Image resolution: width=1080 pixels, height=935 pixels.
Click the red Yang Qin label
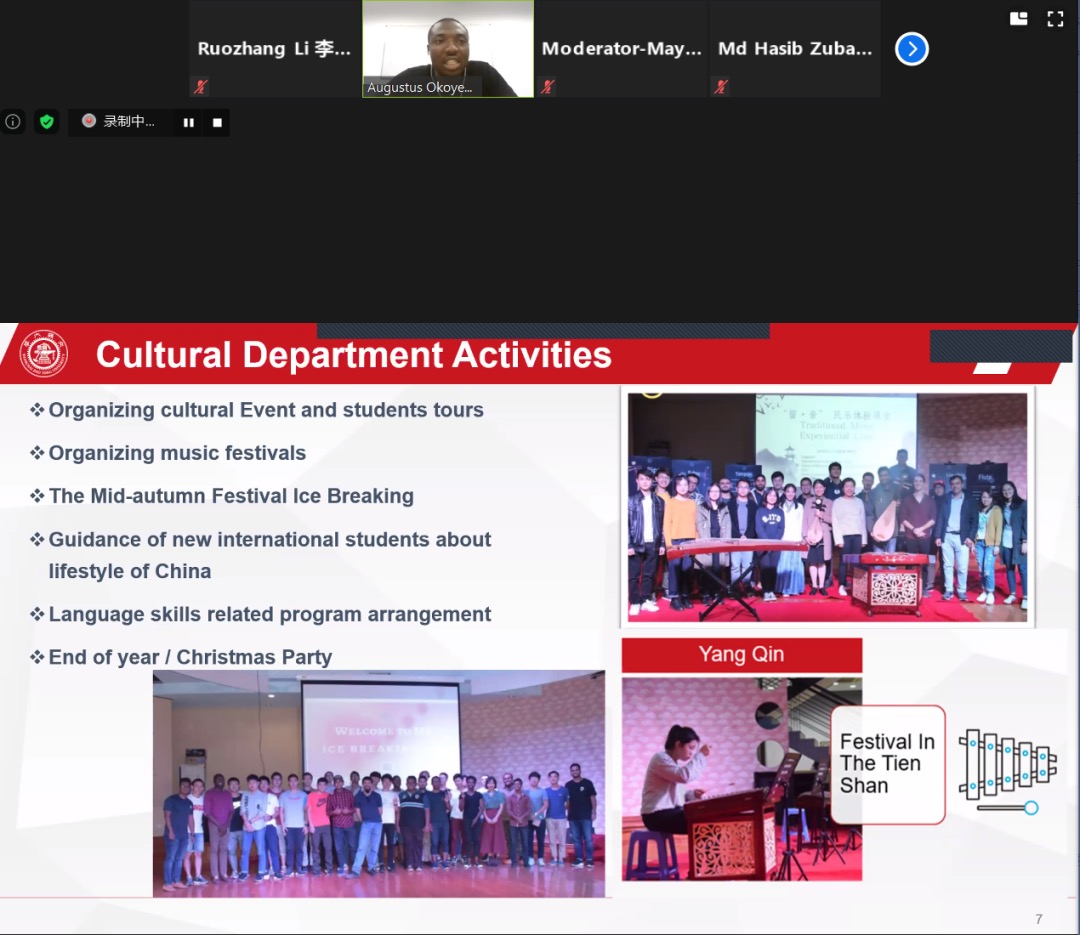[x=741, y=655]
